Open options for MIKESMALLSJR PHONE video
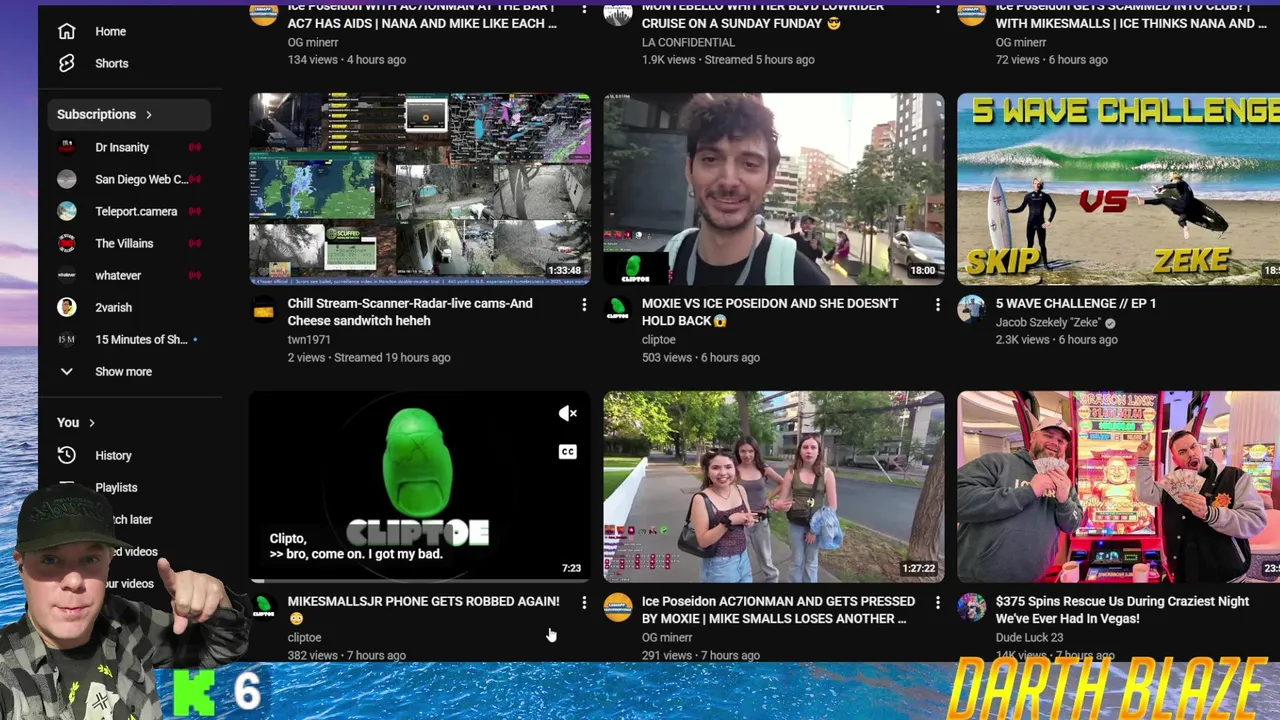This screenshot has height=720, width=1280. (584, 602)
